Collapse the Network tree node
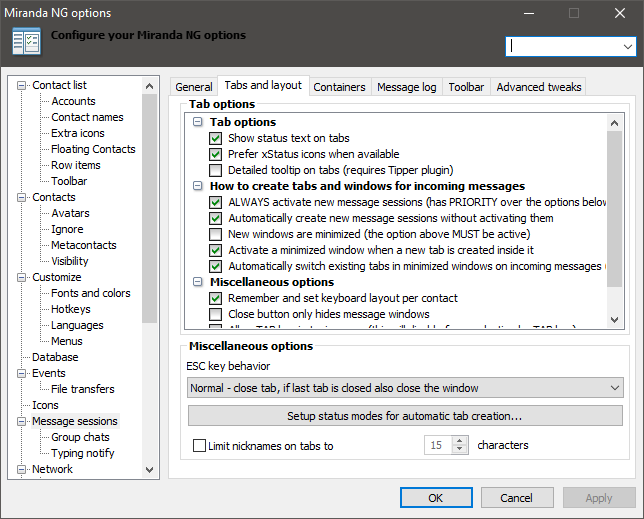The height and width of the screenshot is (519, 644). click(x=21, y=470)
